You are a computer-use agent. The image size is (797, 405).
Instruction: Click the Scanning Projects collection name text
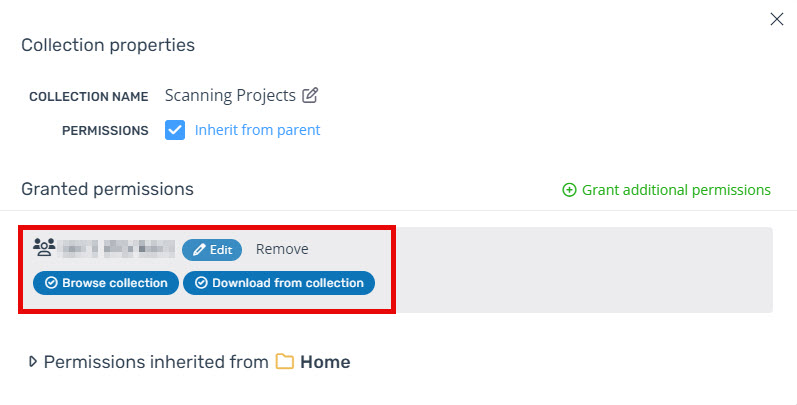[x=230, y=96]
